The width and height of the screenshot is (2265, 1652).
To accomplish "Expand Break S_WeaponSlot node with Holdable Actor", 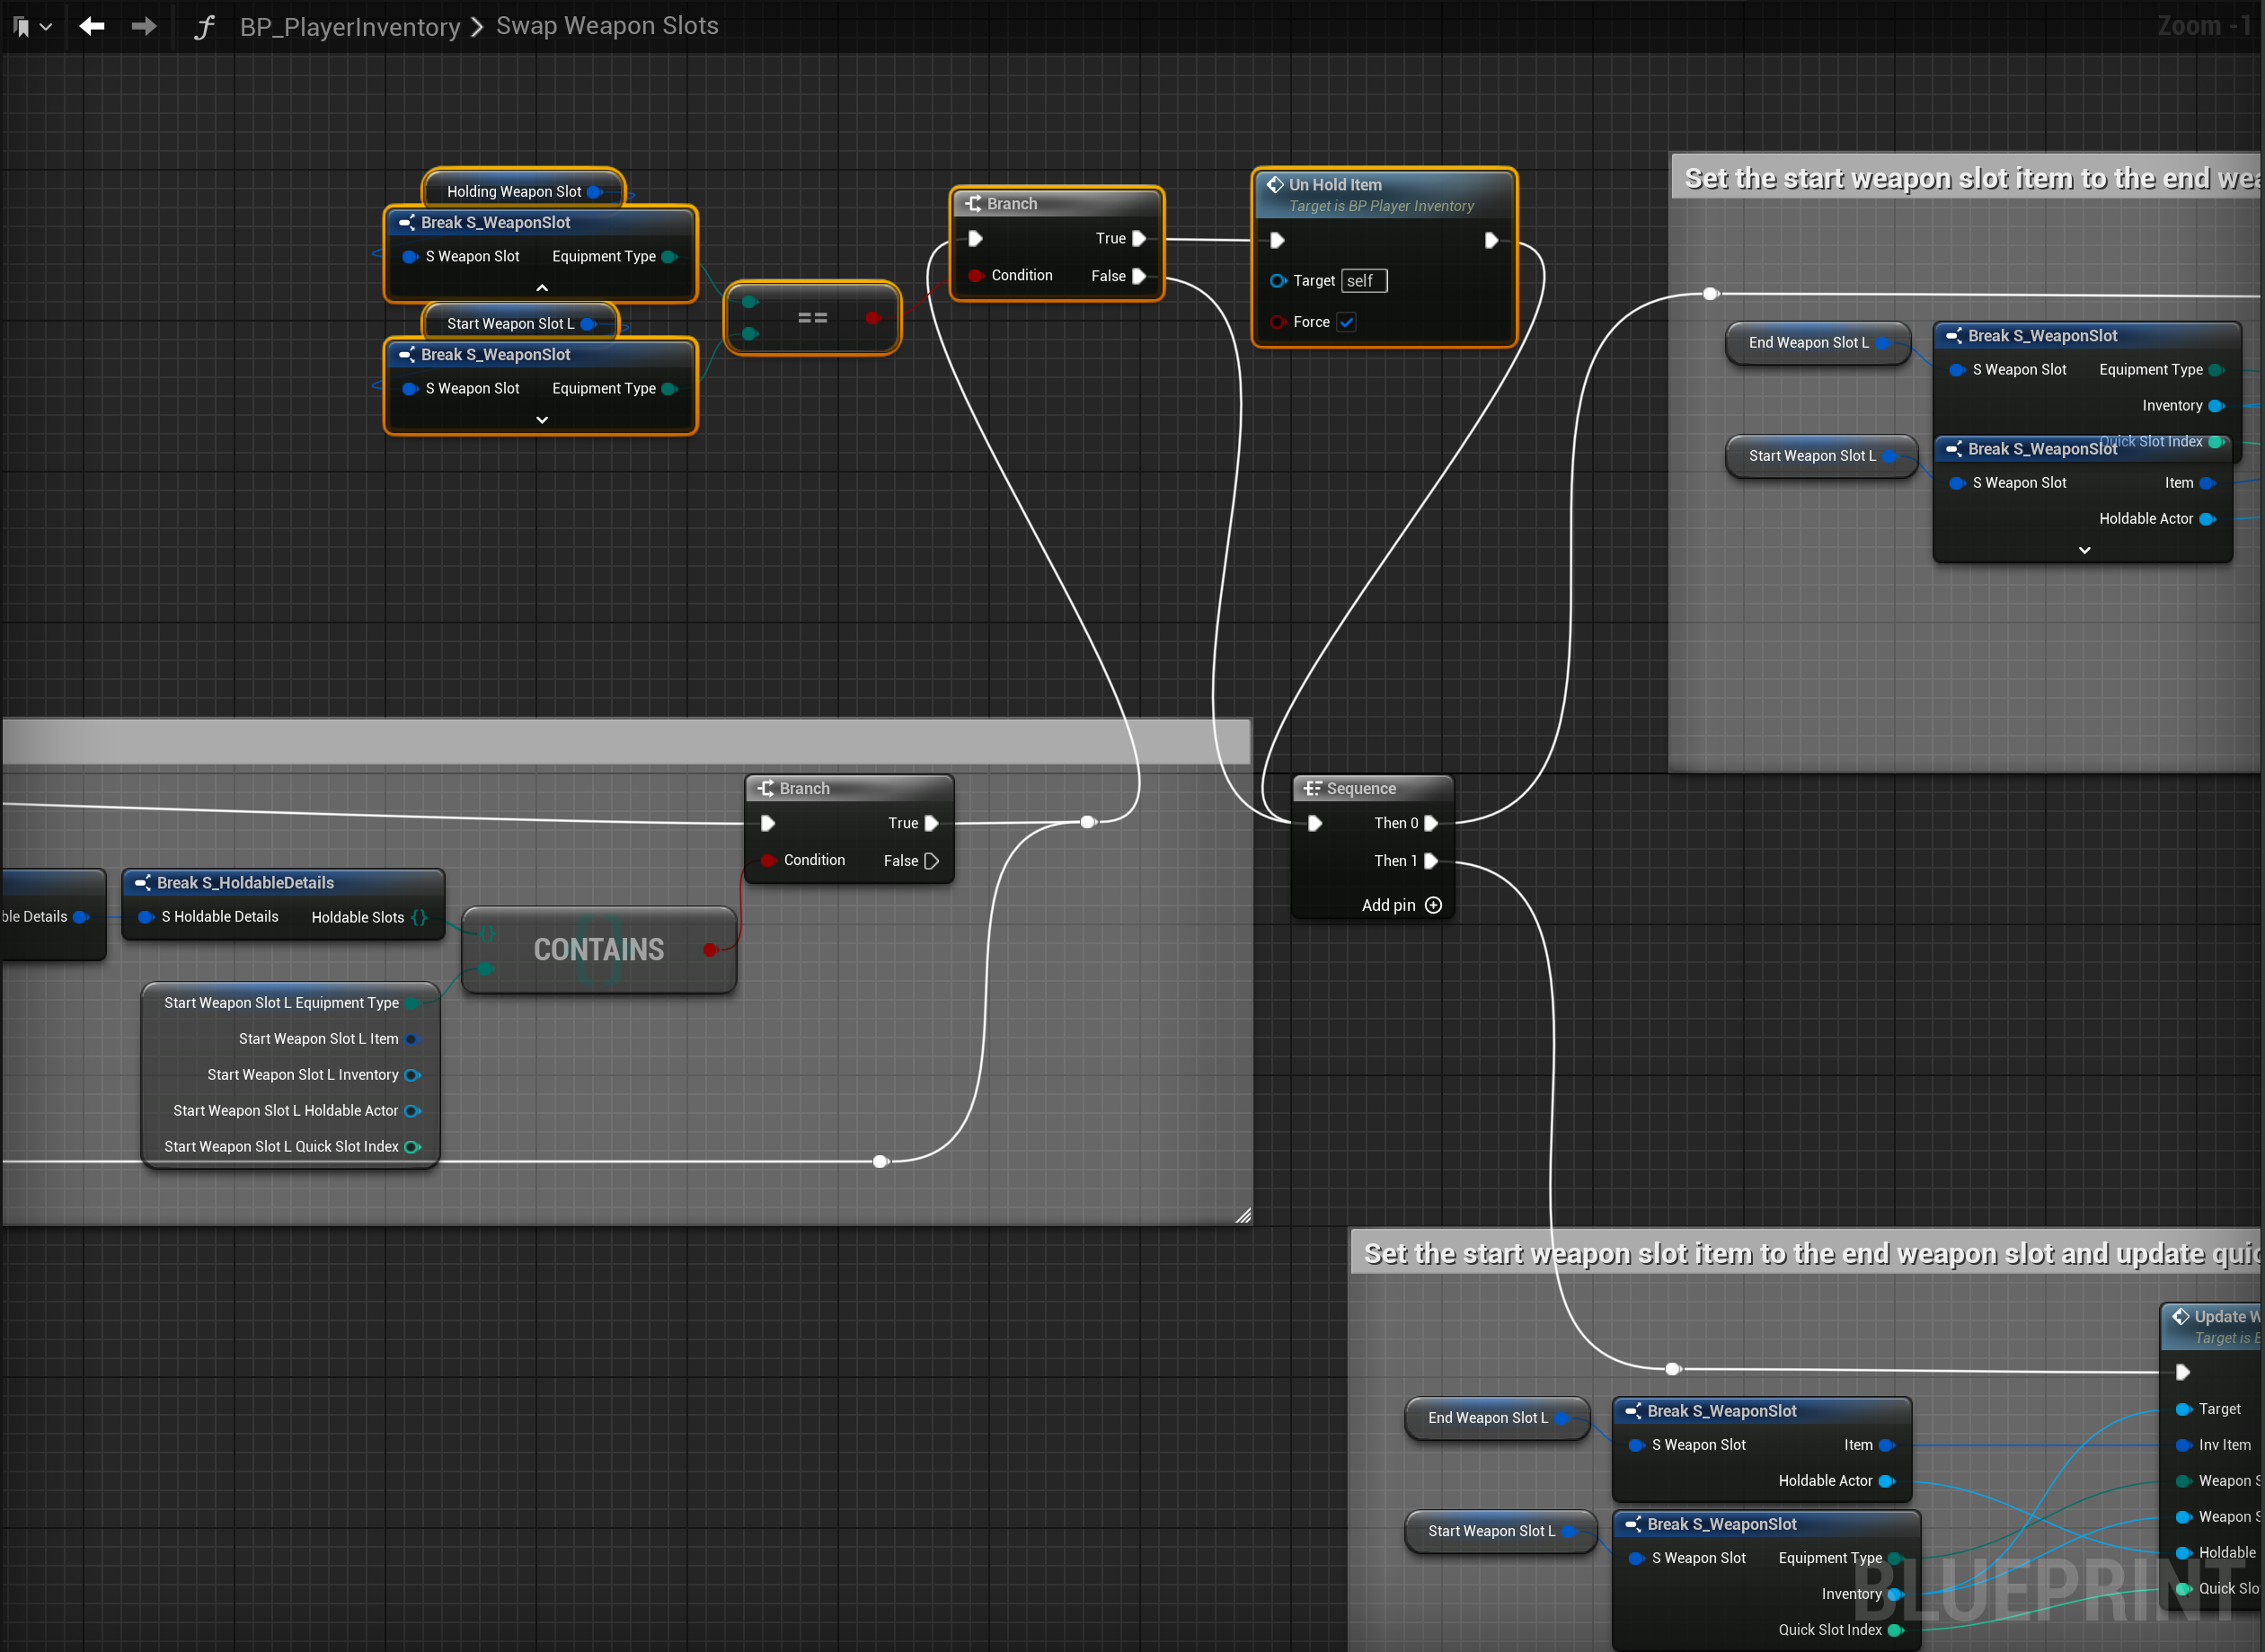I will (x=2084, y=550).
